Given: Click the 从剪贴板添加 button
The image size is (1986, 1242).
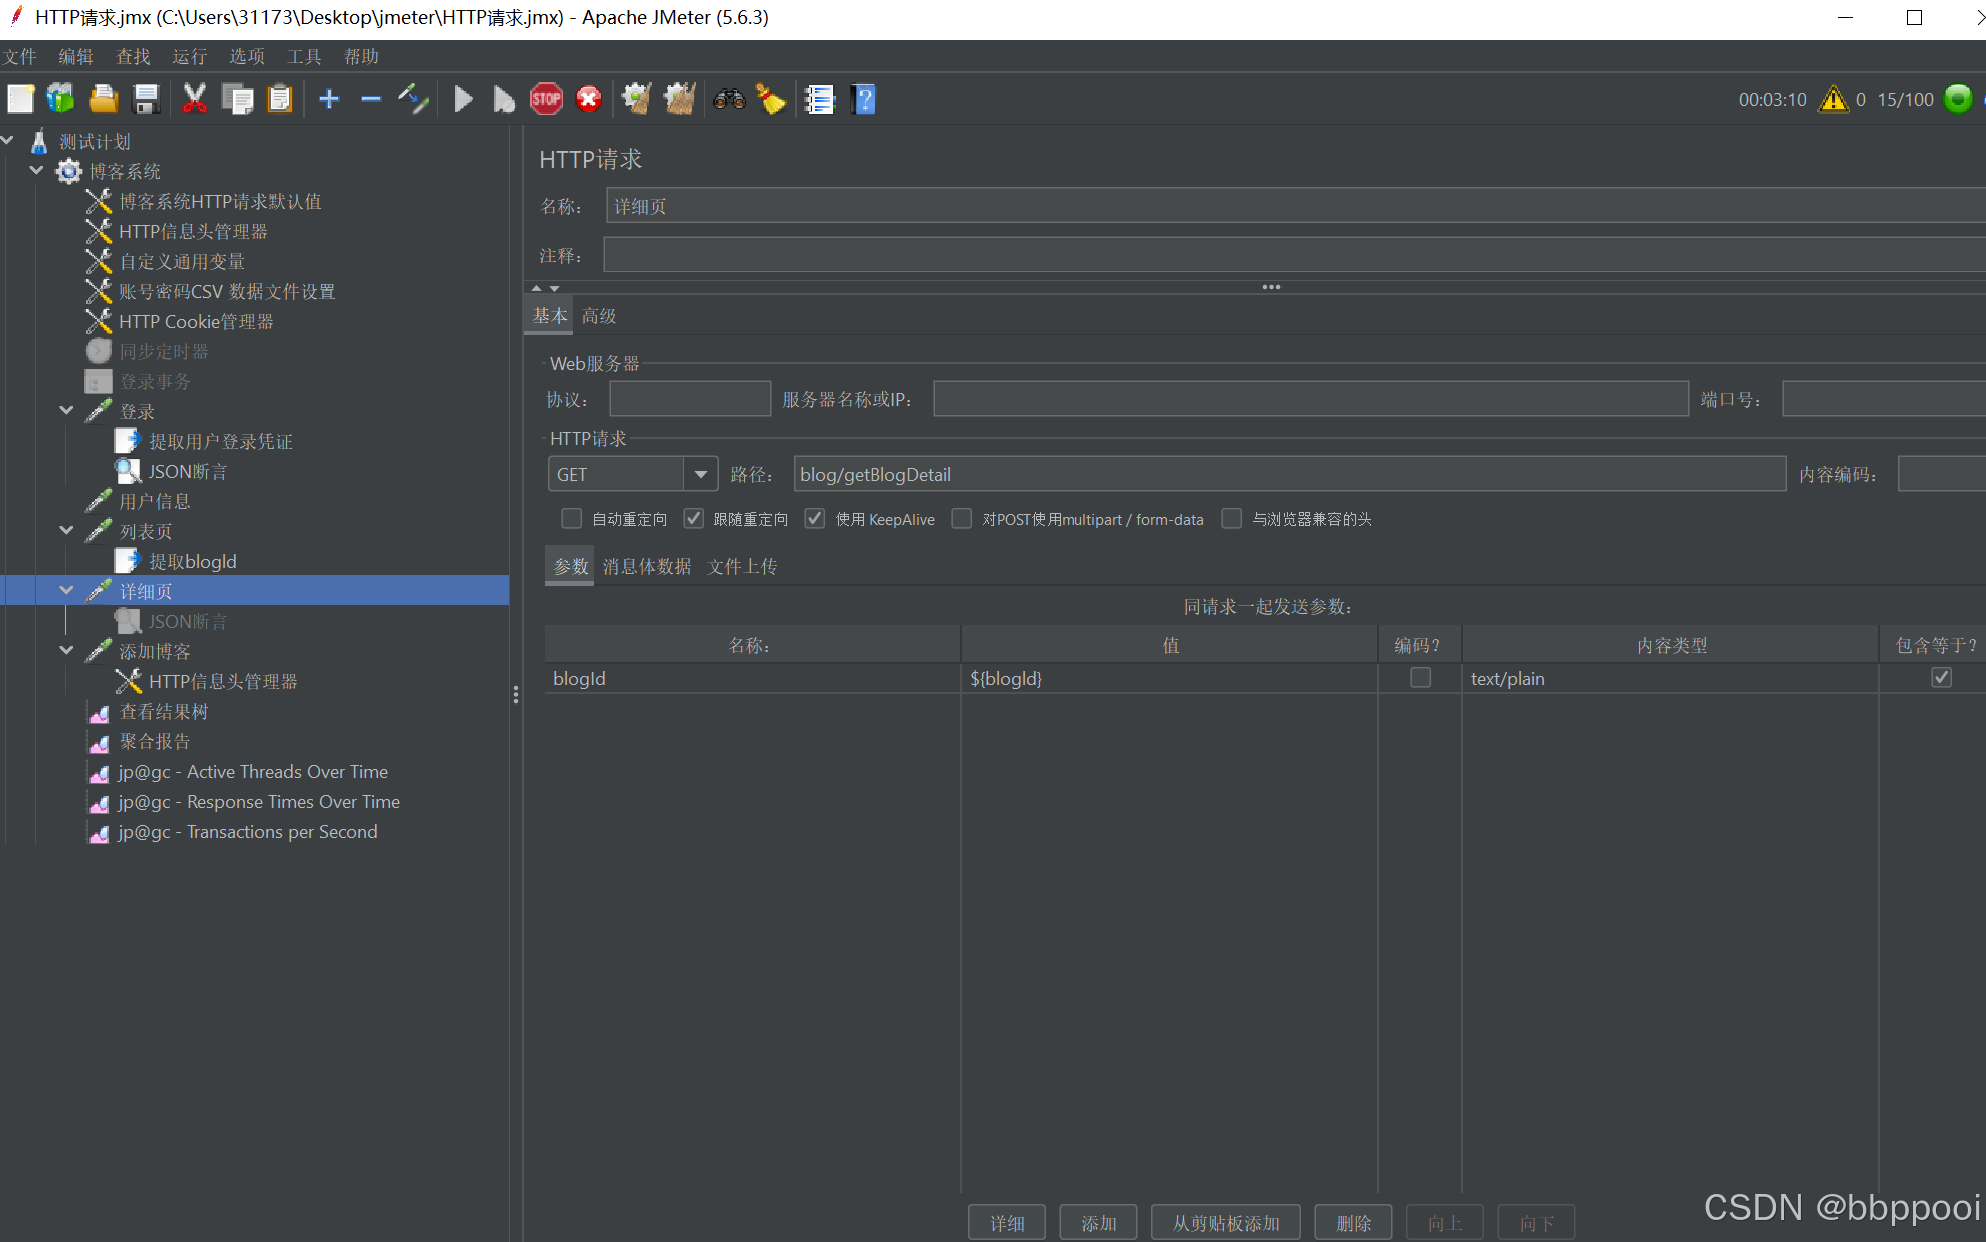Looking at the screenshot, I should (x=1225, y=1223).
